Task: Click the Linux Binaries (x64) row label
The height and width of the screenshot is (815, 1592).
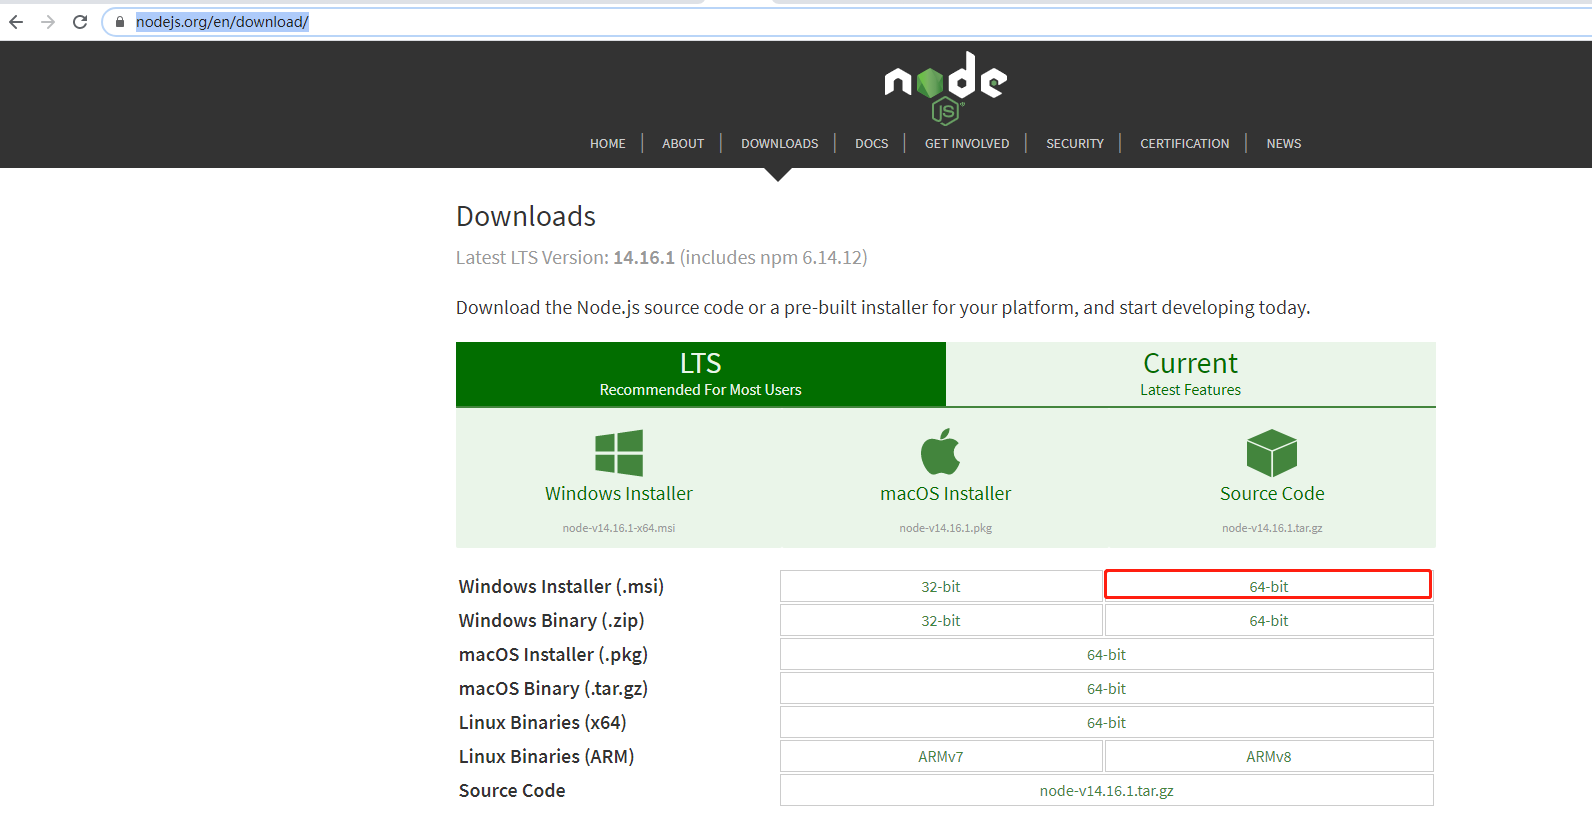Action: [543, 723]
